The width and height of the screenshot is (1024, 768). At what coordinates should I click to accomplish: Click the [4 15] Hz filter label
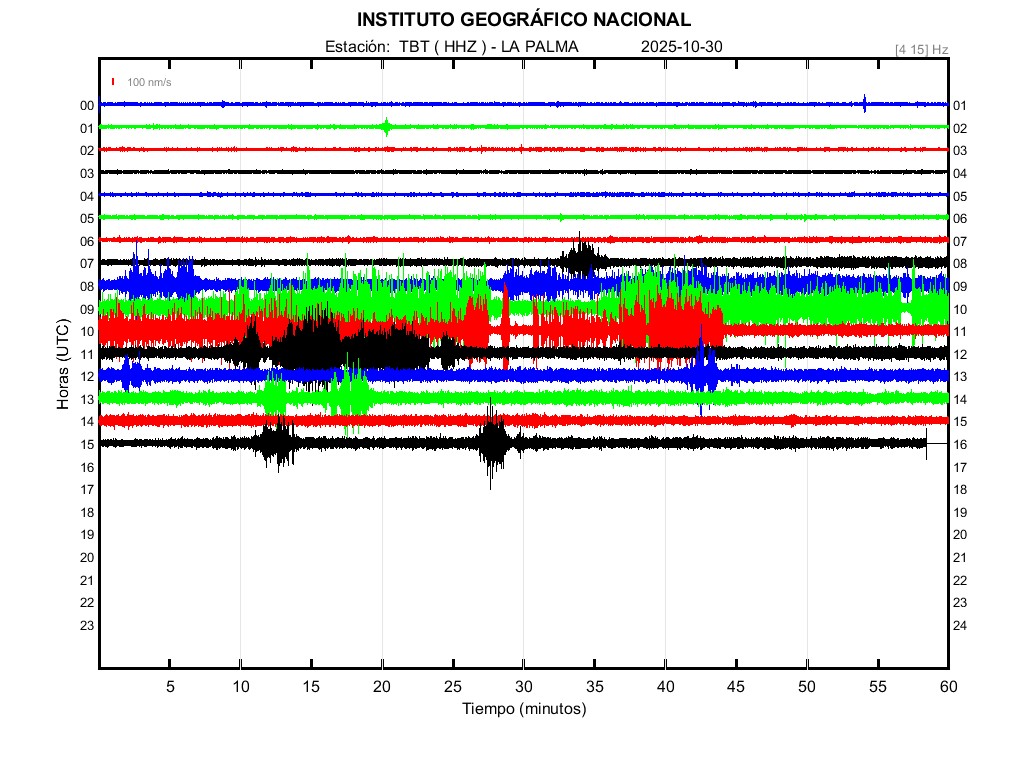click(x=921, y=48)
